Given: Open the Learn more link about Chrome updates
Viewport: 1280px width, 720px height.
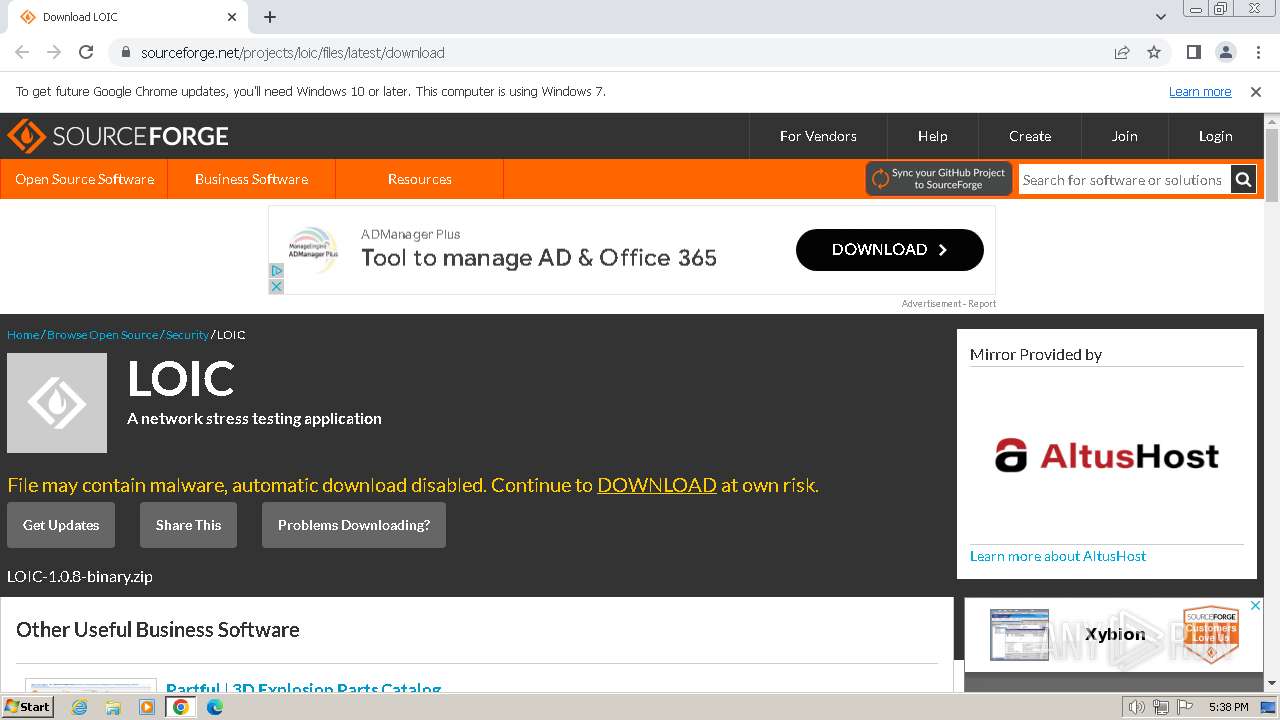Looking at the screenshot, I should 1200,91.
